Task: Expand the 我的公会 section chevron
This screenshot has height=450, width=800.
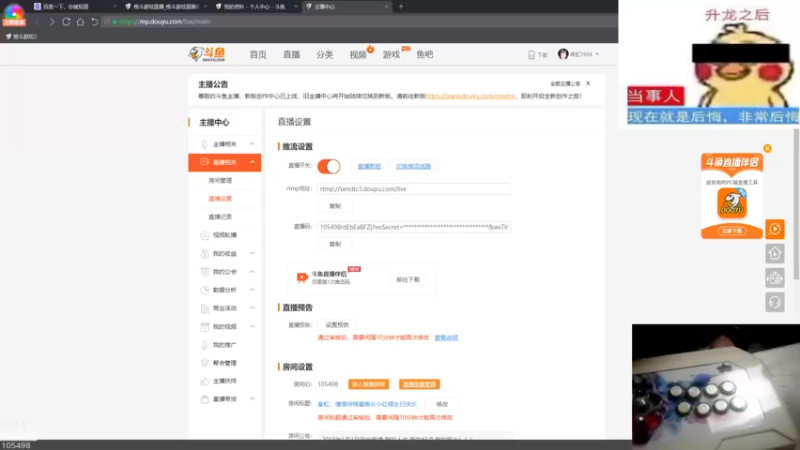Action: pyautogui.click(x=252, y=272)
